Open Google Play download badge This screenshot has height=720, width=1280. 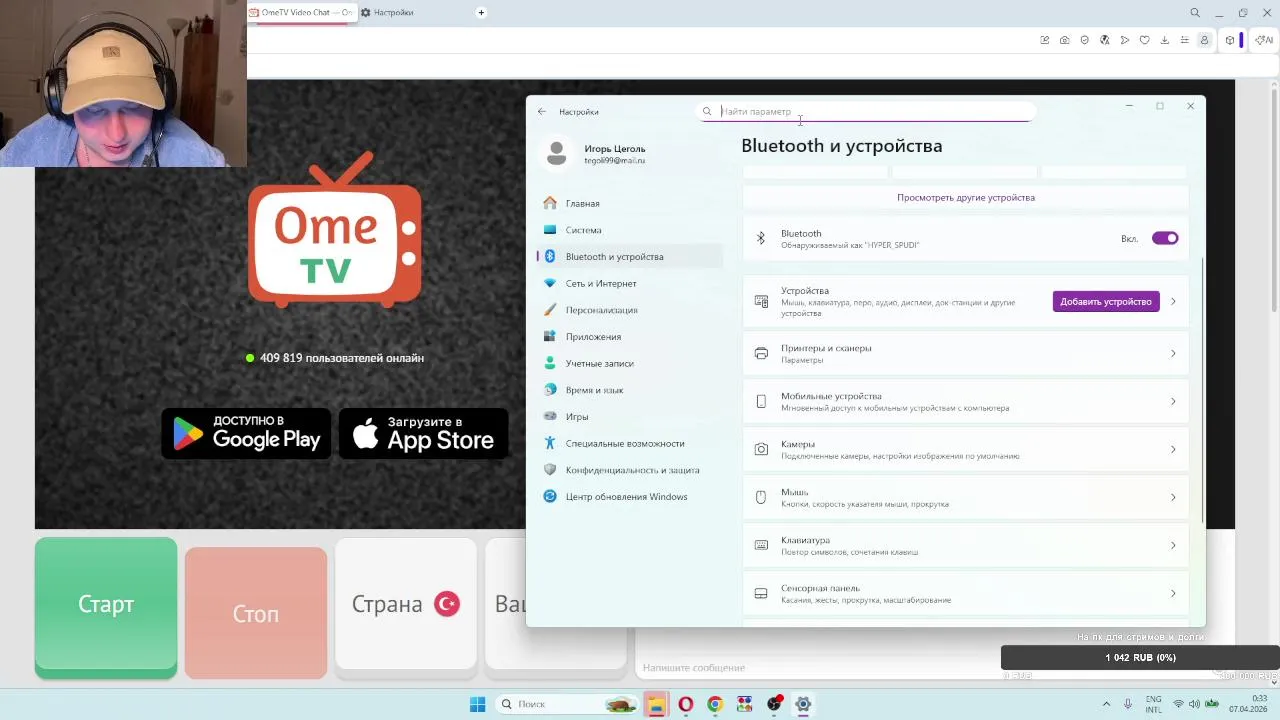point(246,433)
